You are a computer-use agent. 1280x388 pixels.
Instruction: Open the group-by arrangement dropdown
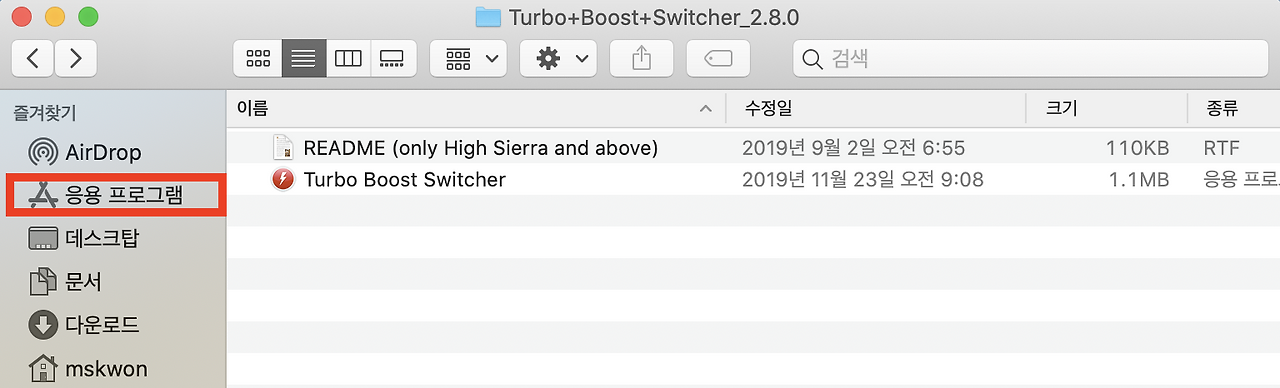[x=468, y=58]
